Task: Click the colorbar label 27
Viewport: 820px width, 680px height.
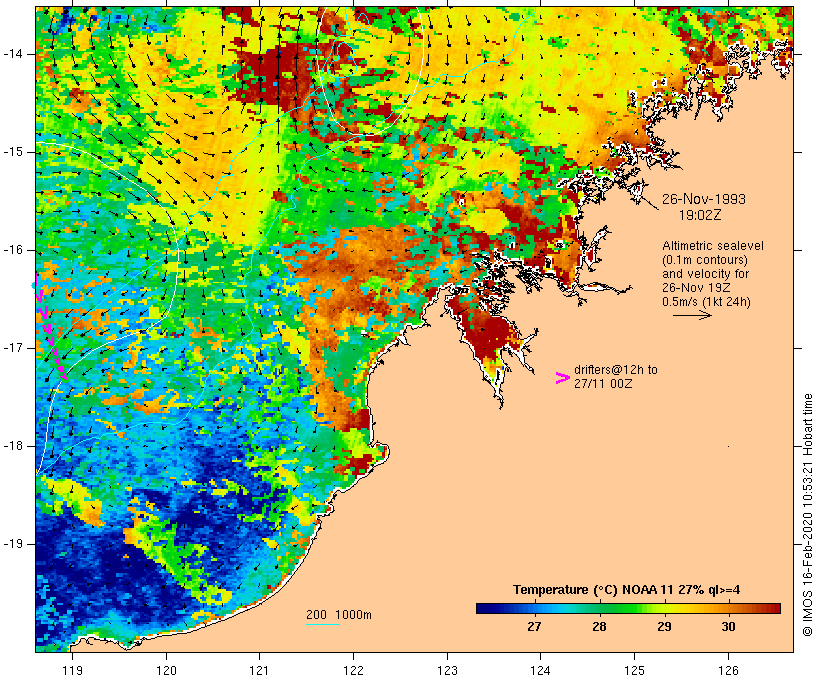Action: [534, 626]
